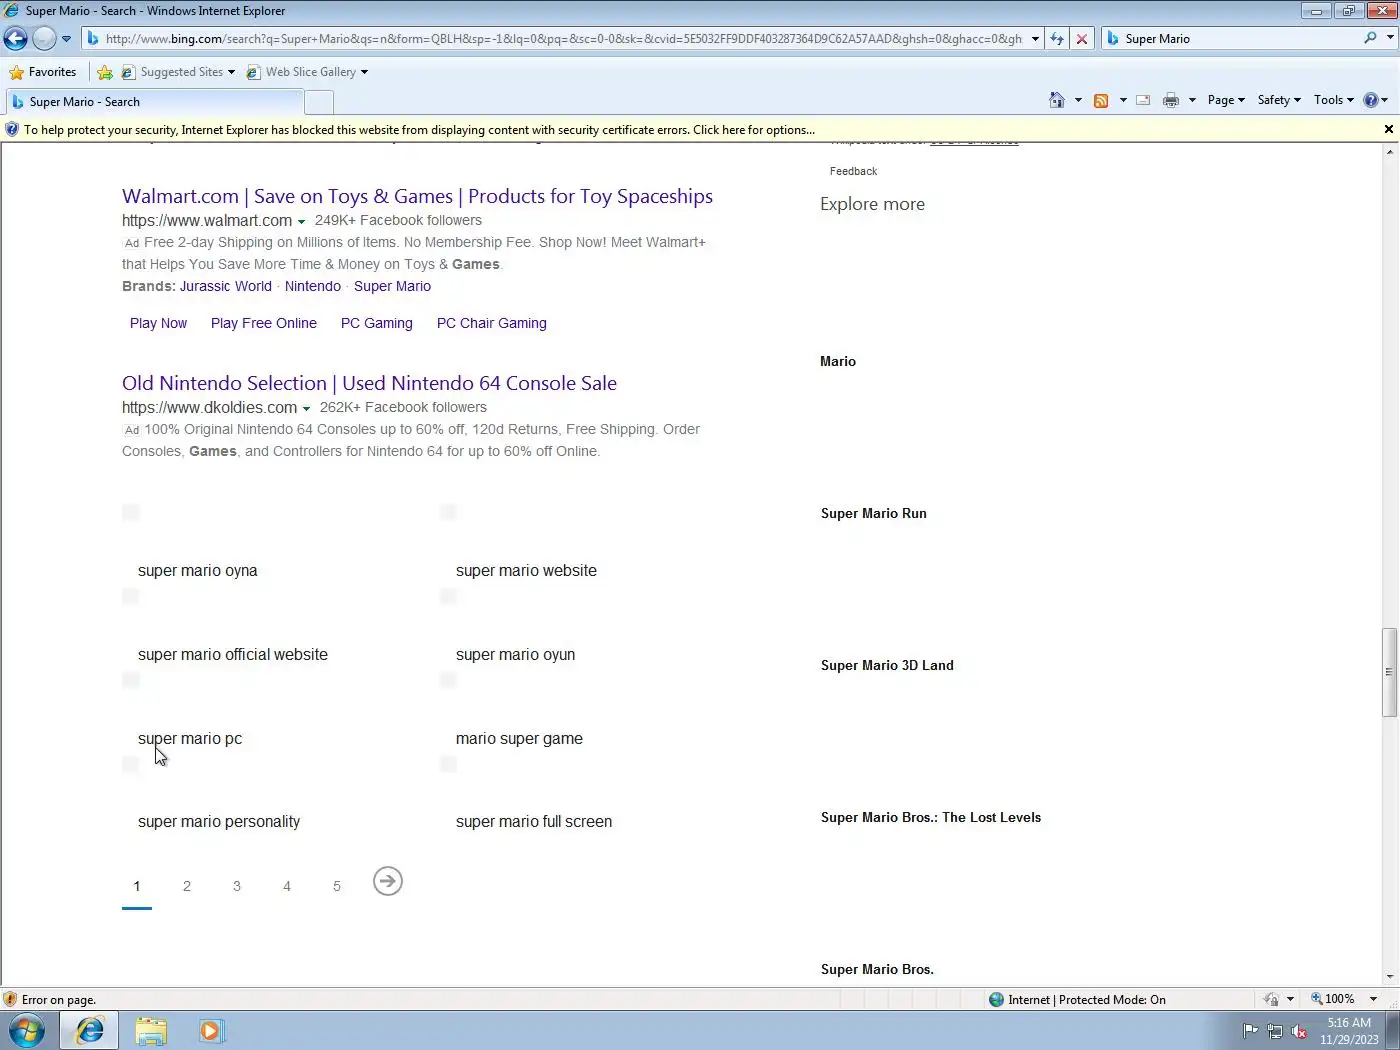The width and height of the screenshot is (1400, 1050).
Task: Open Suggested Sites dropdown
Action: (178, 72)
